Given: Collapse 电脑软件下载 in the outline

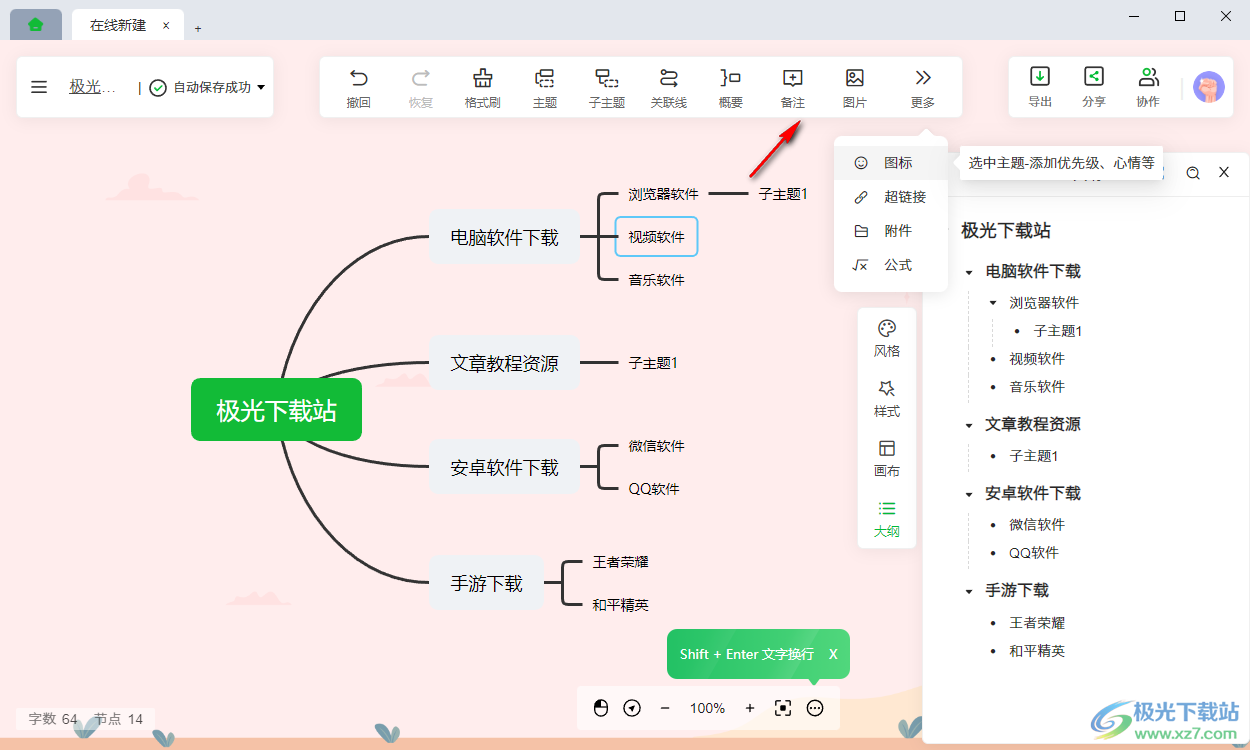Looking at the screenshot, I should pos(969,272).
